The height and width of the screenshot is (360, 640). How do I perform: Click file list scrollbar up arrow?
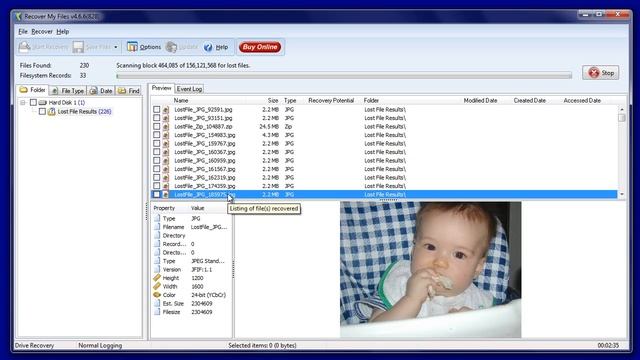622,109
